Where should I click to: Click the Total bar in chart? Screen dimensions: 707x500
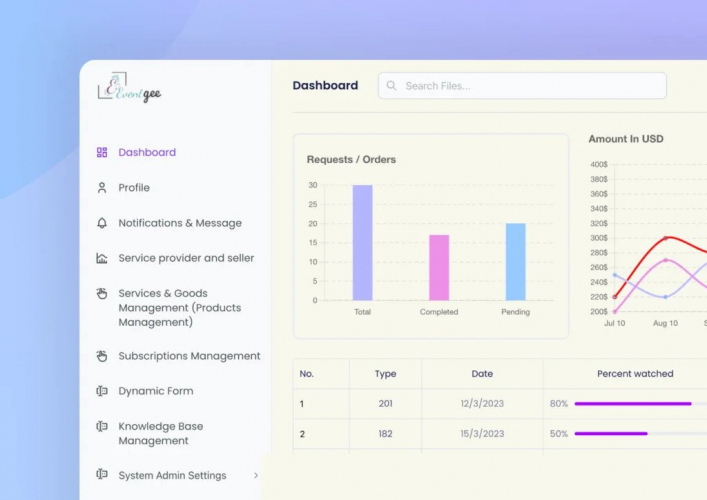coord(363,243)
